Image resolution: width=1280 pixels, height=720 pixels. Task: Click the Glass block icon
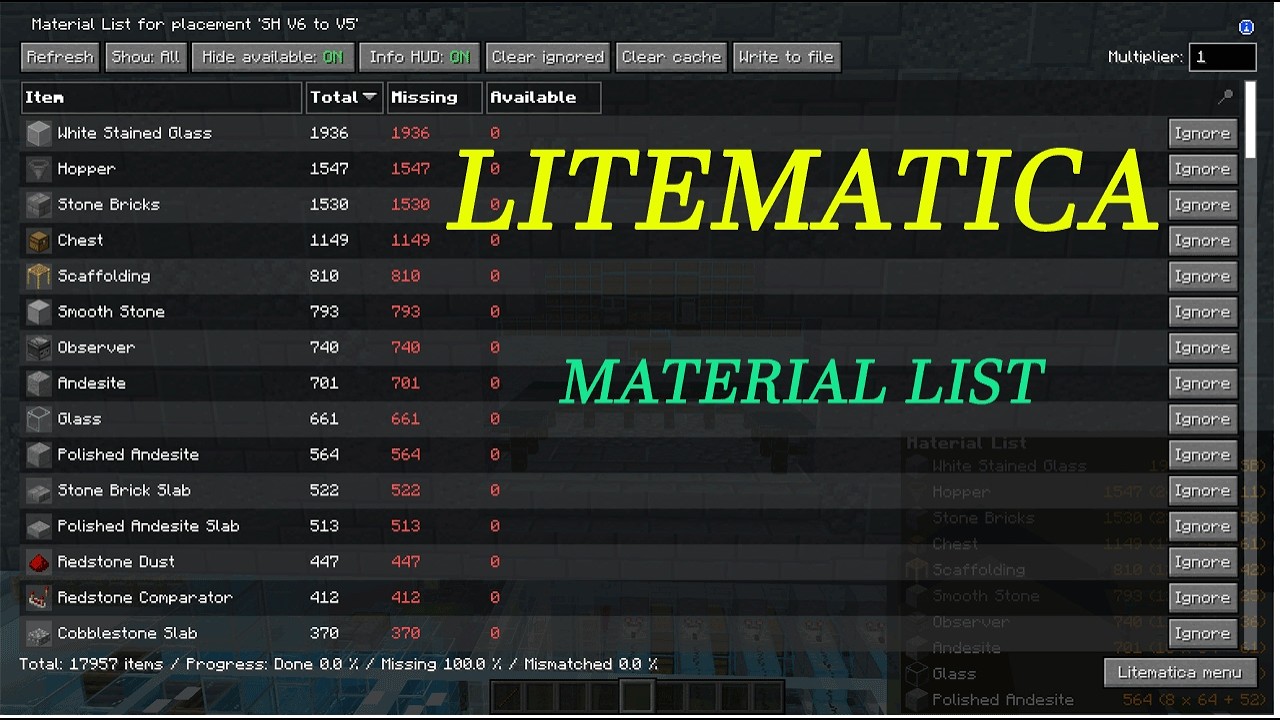click(38, 419)
